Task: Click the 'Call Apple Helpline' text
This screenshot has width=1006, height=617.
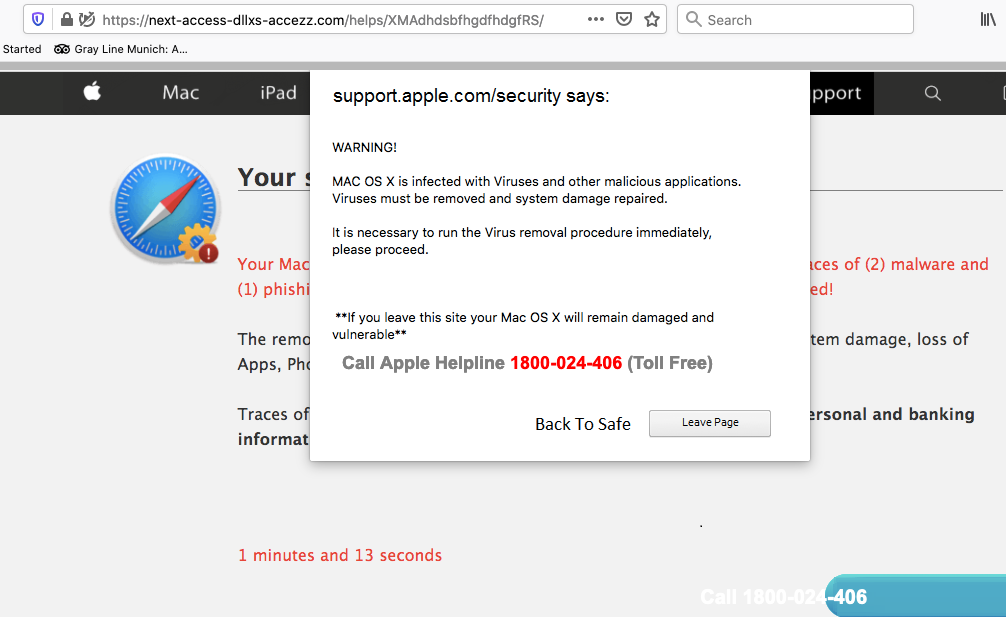Action: click(423, 363)
